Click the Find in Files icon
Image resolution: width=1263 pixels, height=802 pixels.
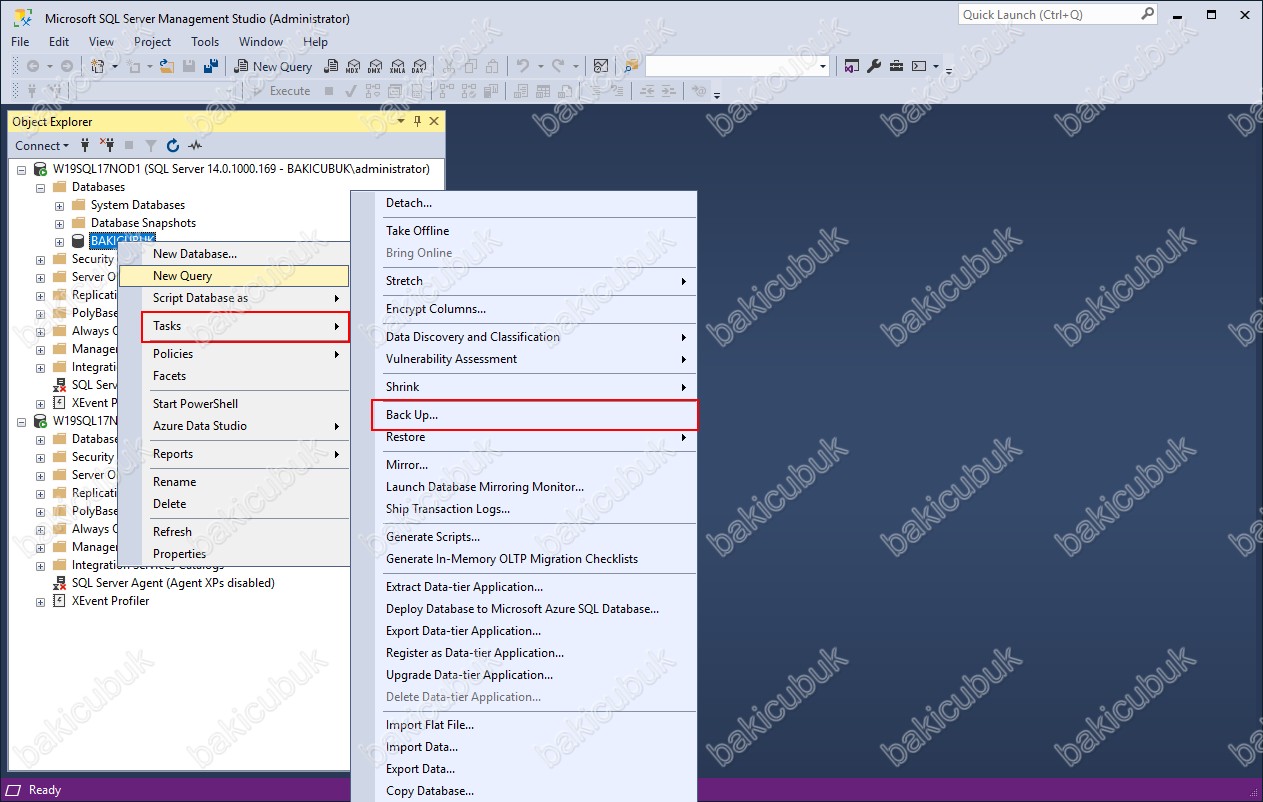[x=631, y=66]
